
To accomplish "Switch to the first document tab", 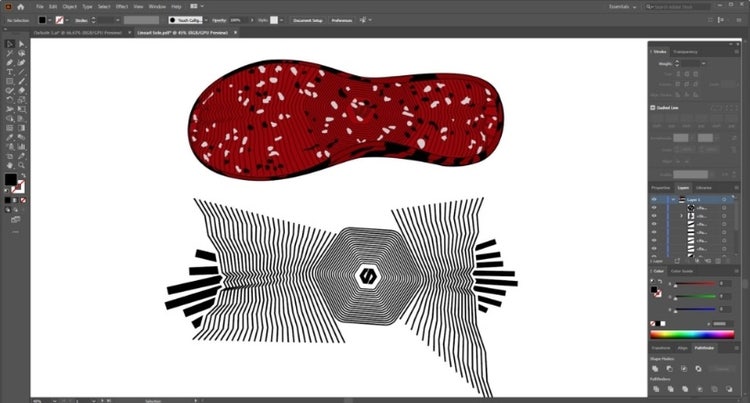I will [77, 33].
